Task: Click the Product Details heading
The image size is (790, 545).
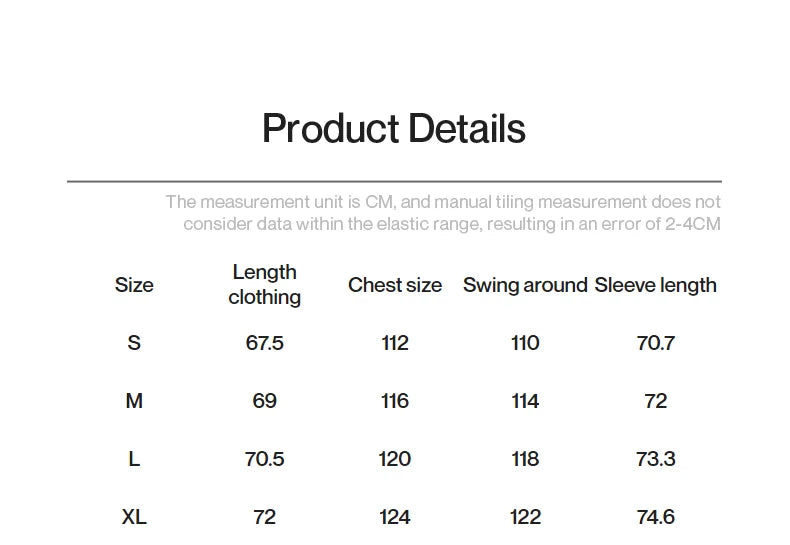Action: (393, 129)
